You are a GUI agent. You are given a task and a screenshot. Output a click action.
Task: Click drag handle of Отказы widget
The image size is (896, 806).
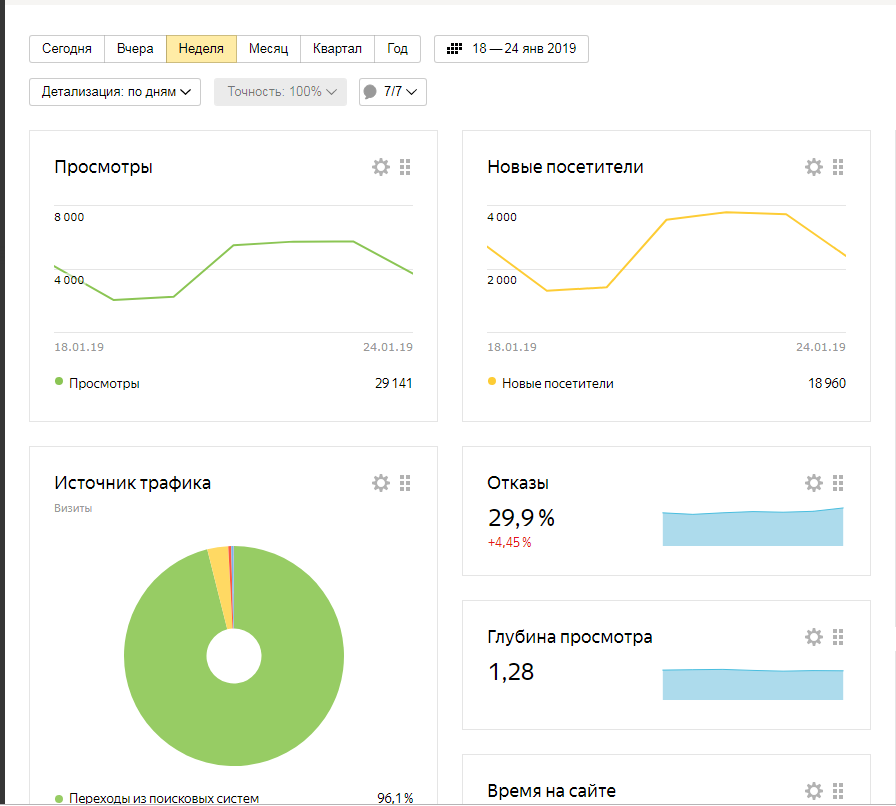coord(838,483)
